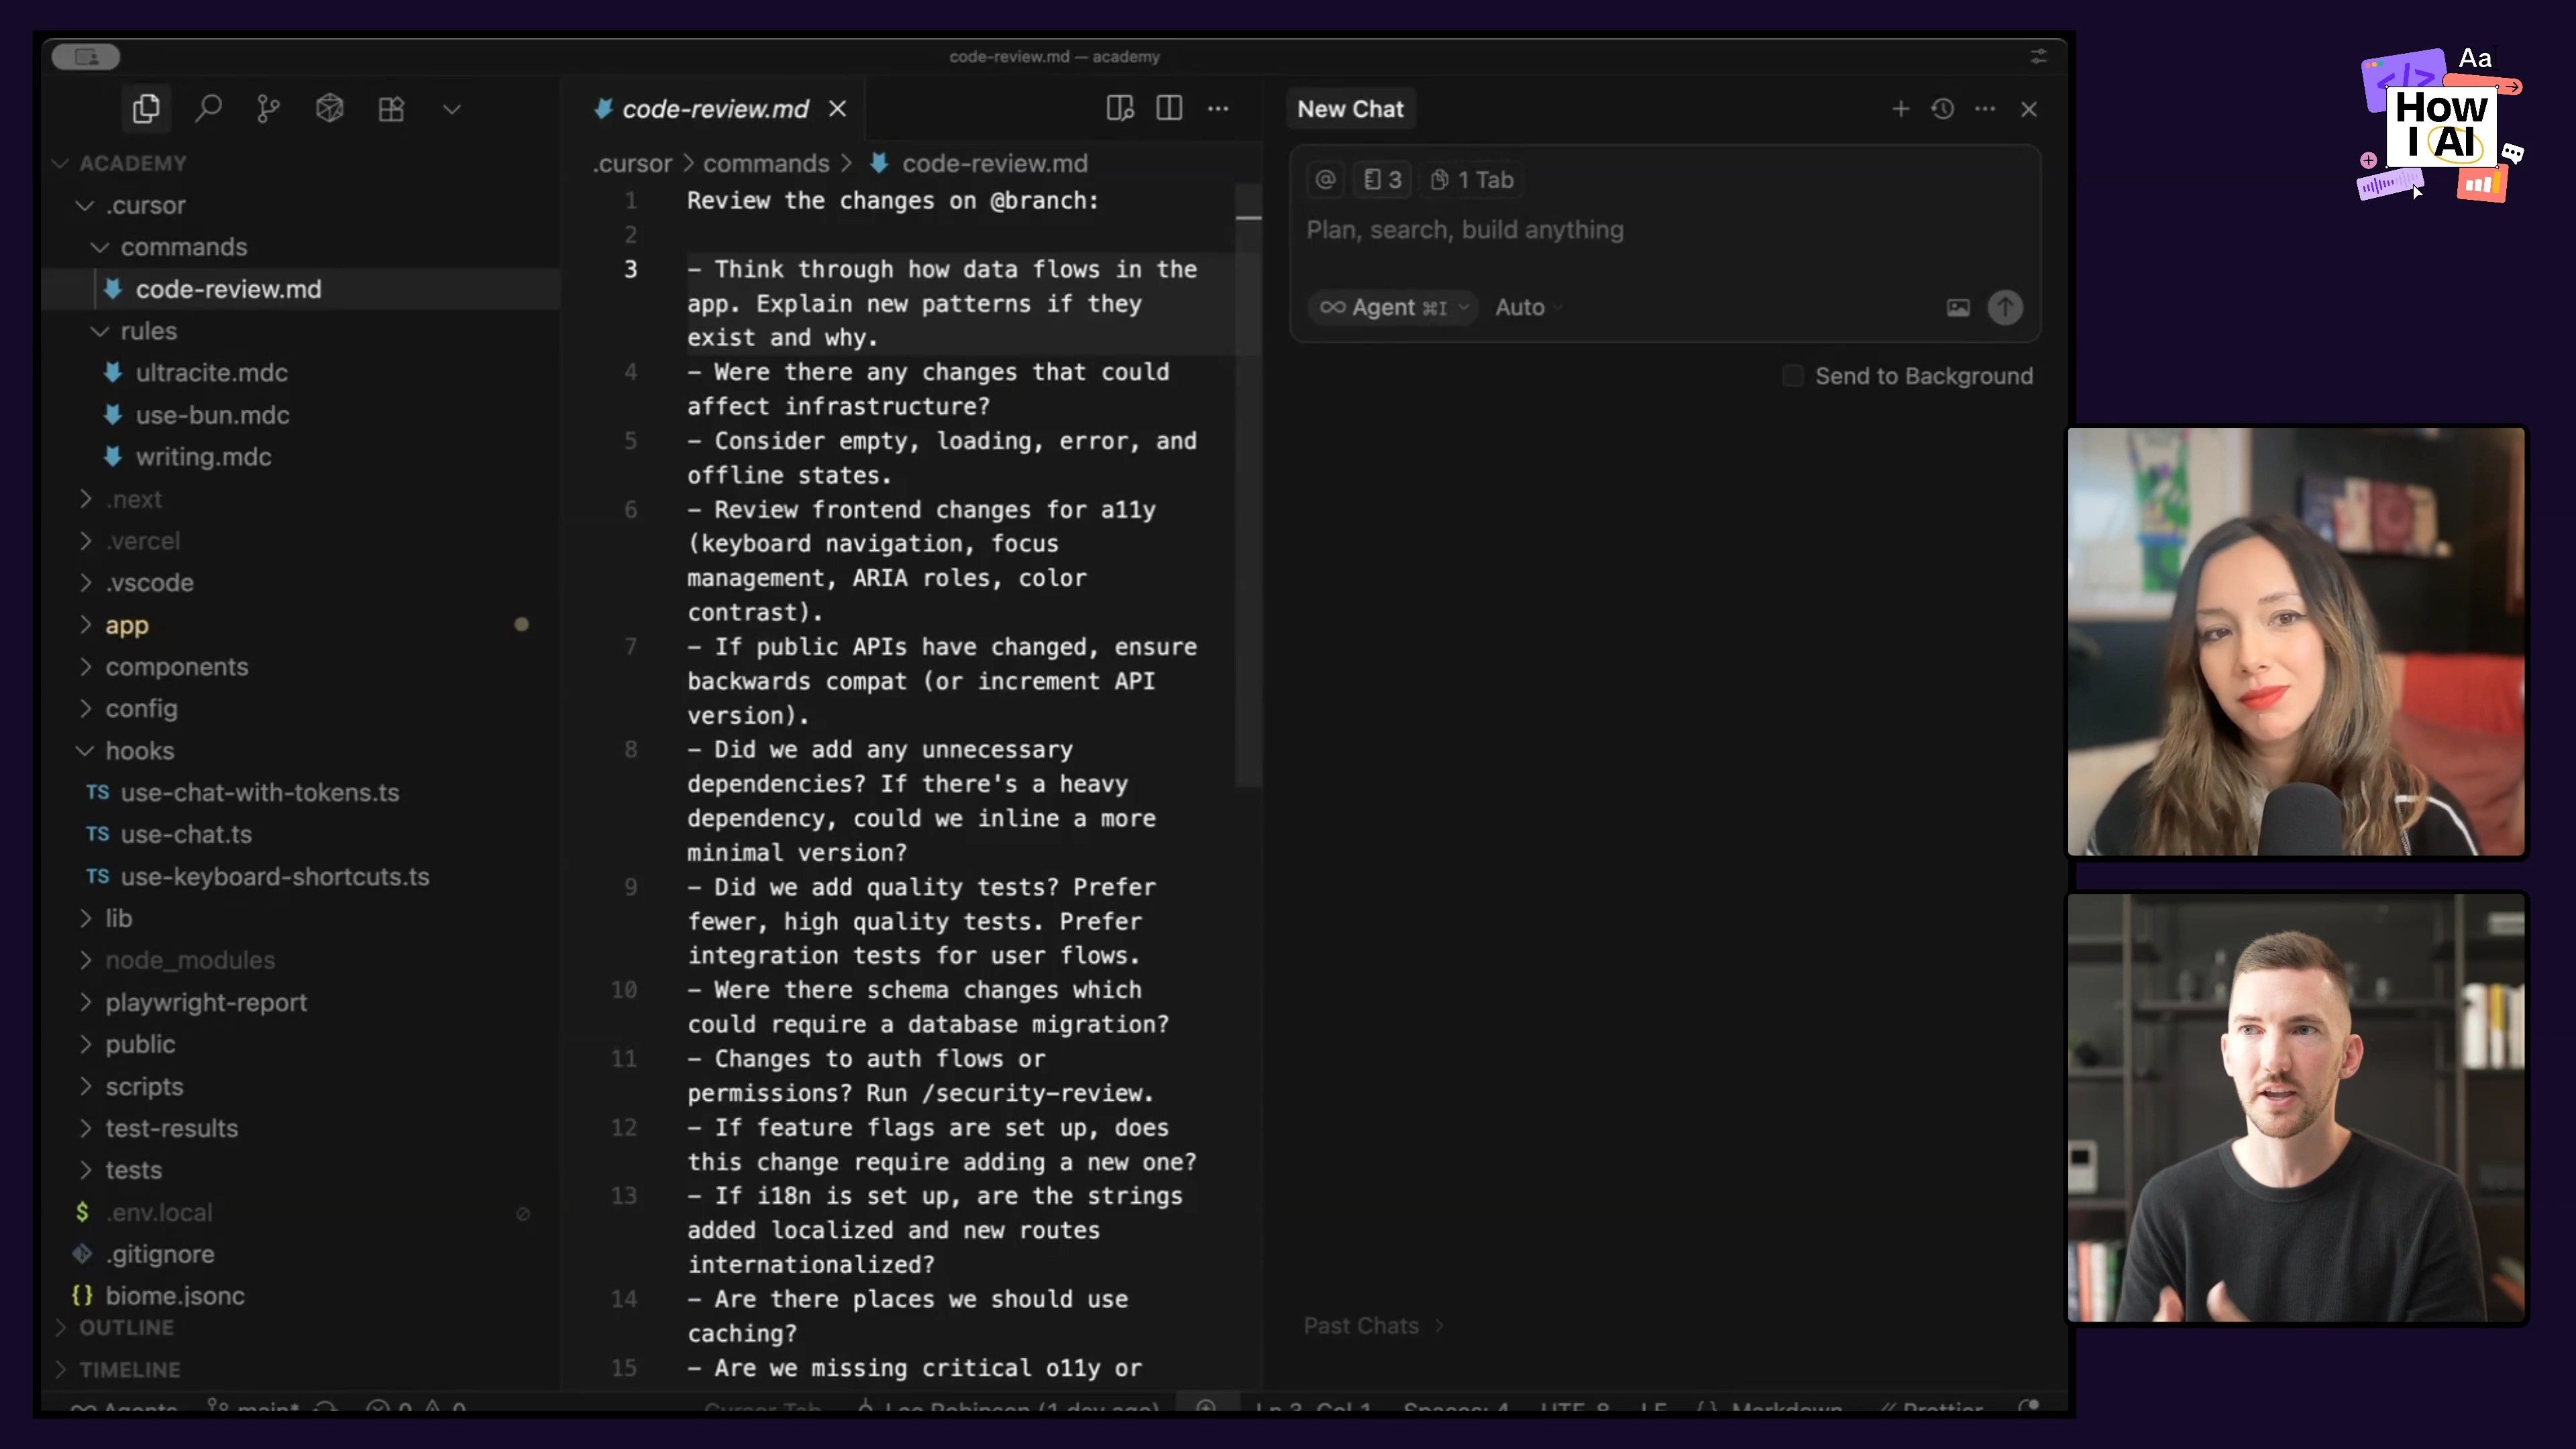The height and width of the screenshot is (1449, 2576).
Task: Click the 1 Tab context pill
Action: click(x=1472, y=180)
